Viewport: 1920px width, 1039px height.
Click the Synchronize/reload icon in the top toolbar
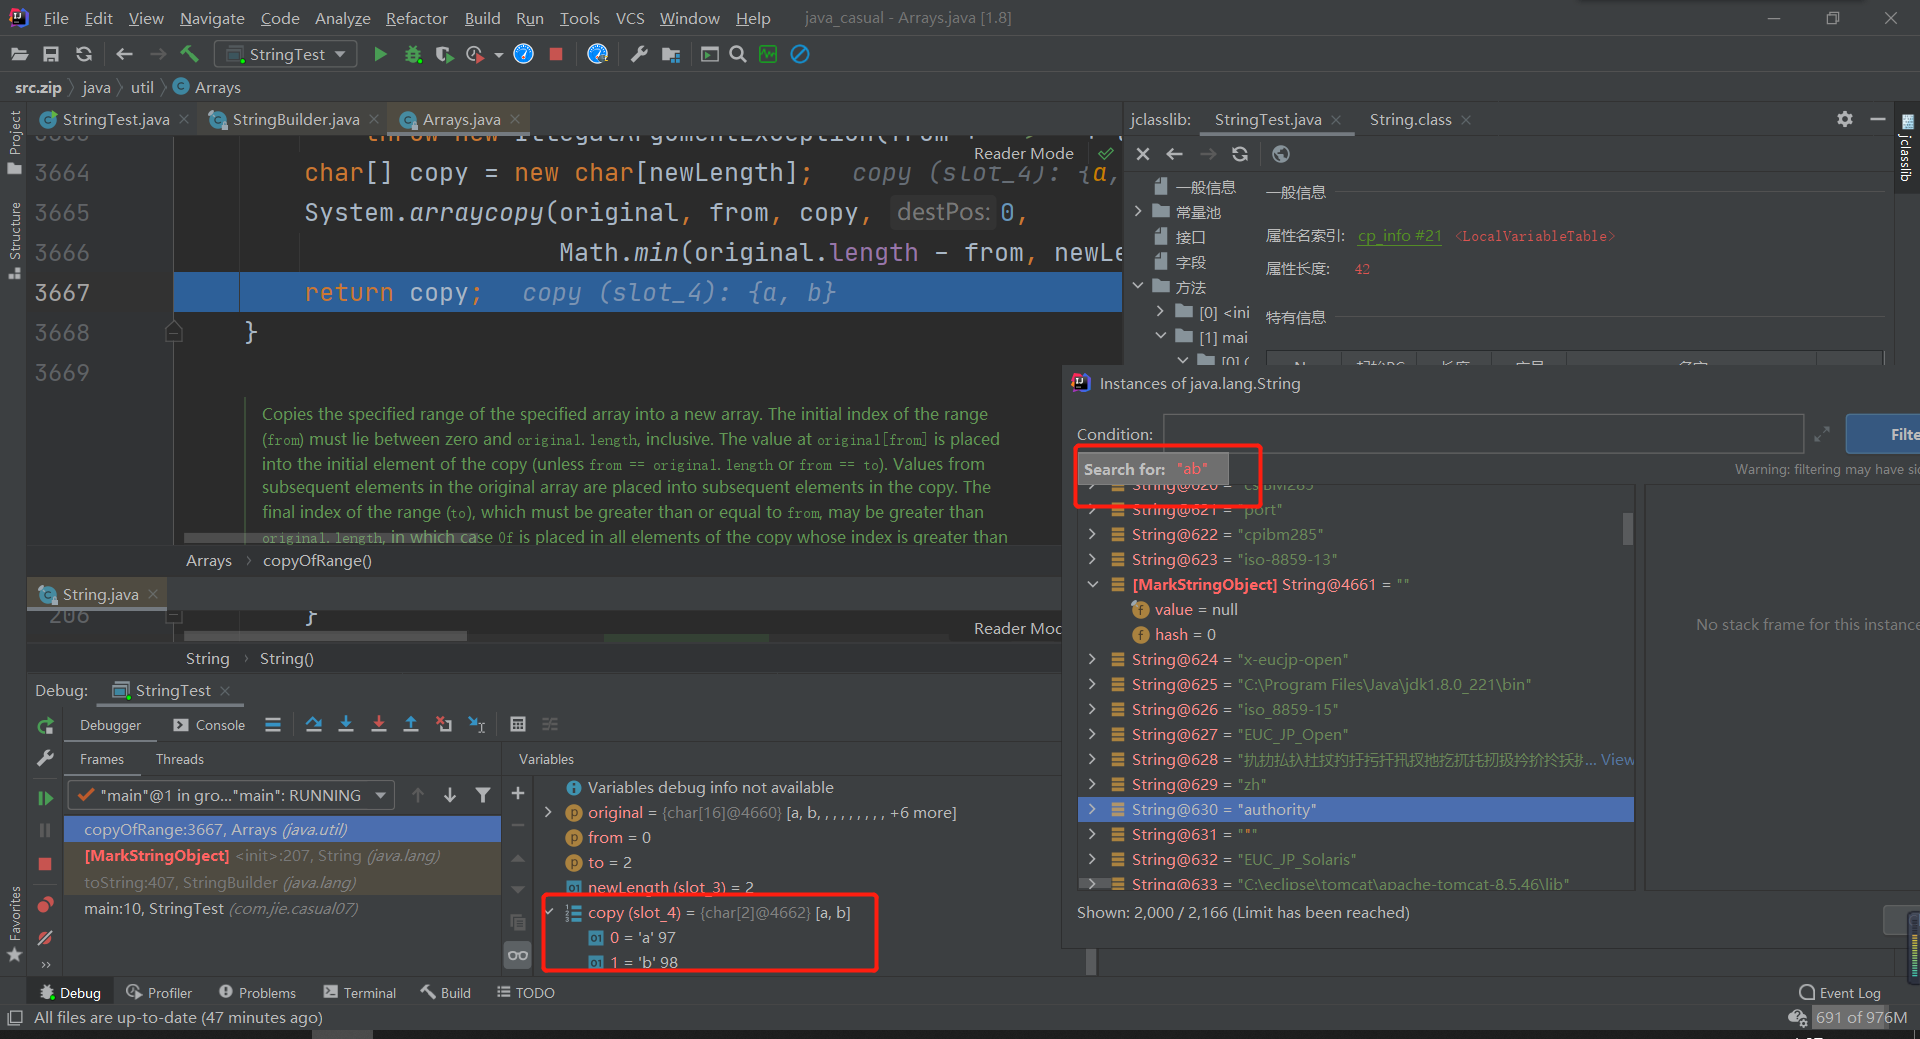(84, 54)
